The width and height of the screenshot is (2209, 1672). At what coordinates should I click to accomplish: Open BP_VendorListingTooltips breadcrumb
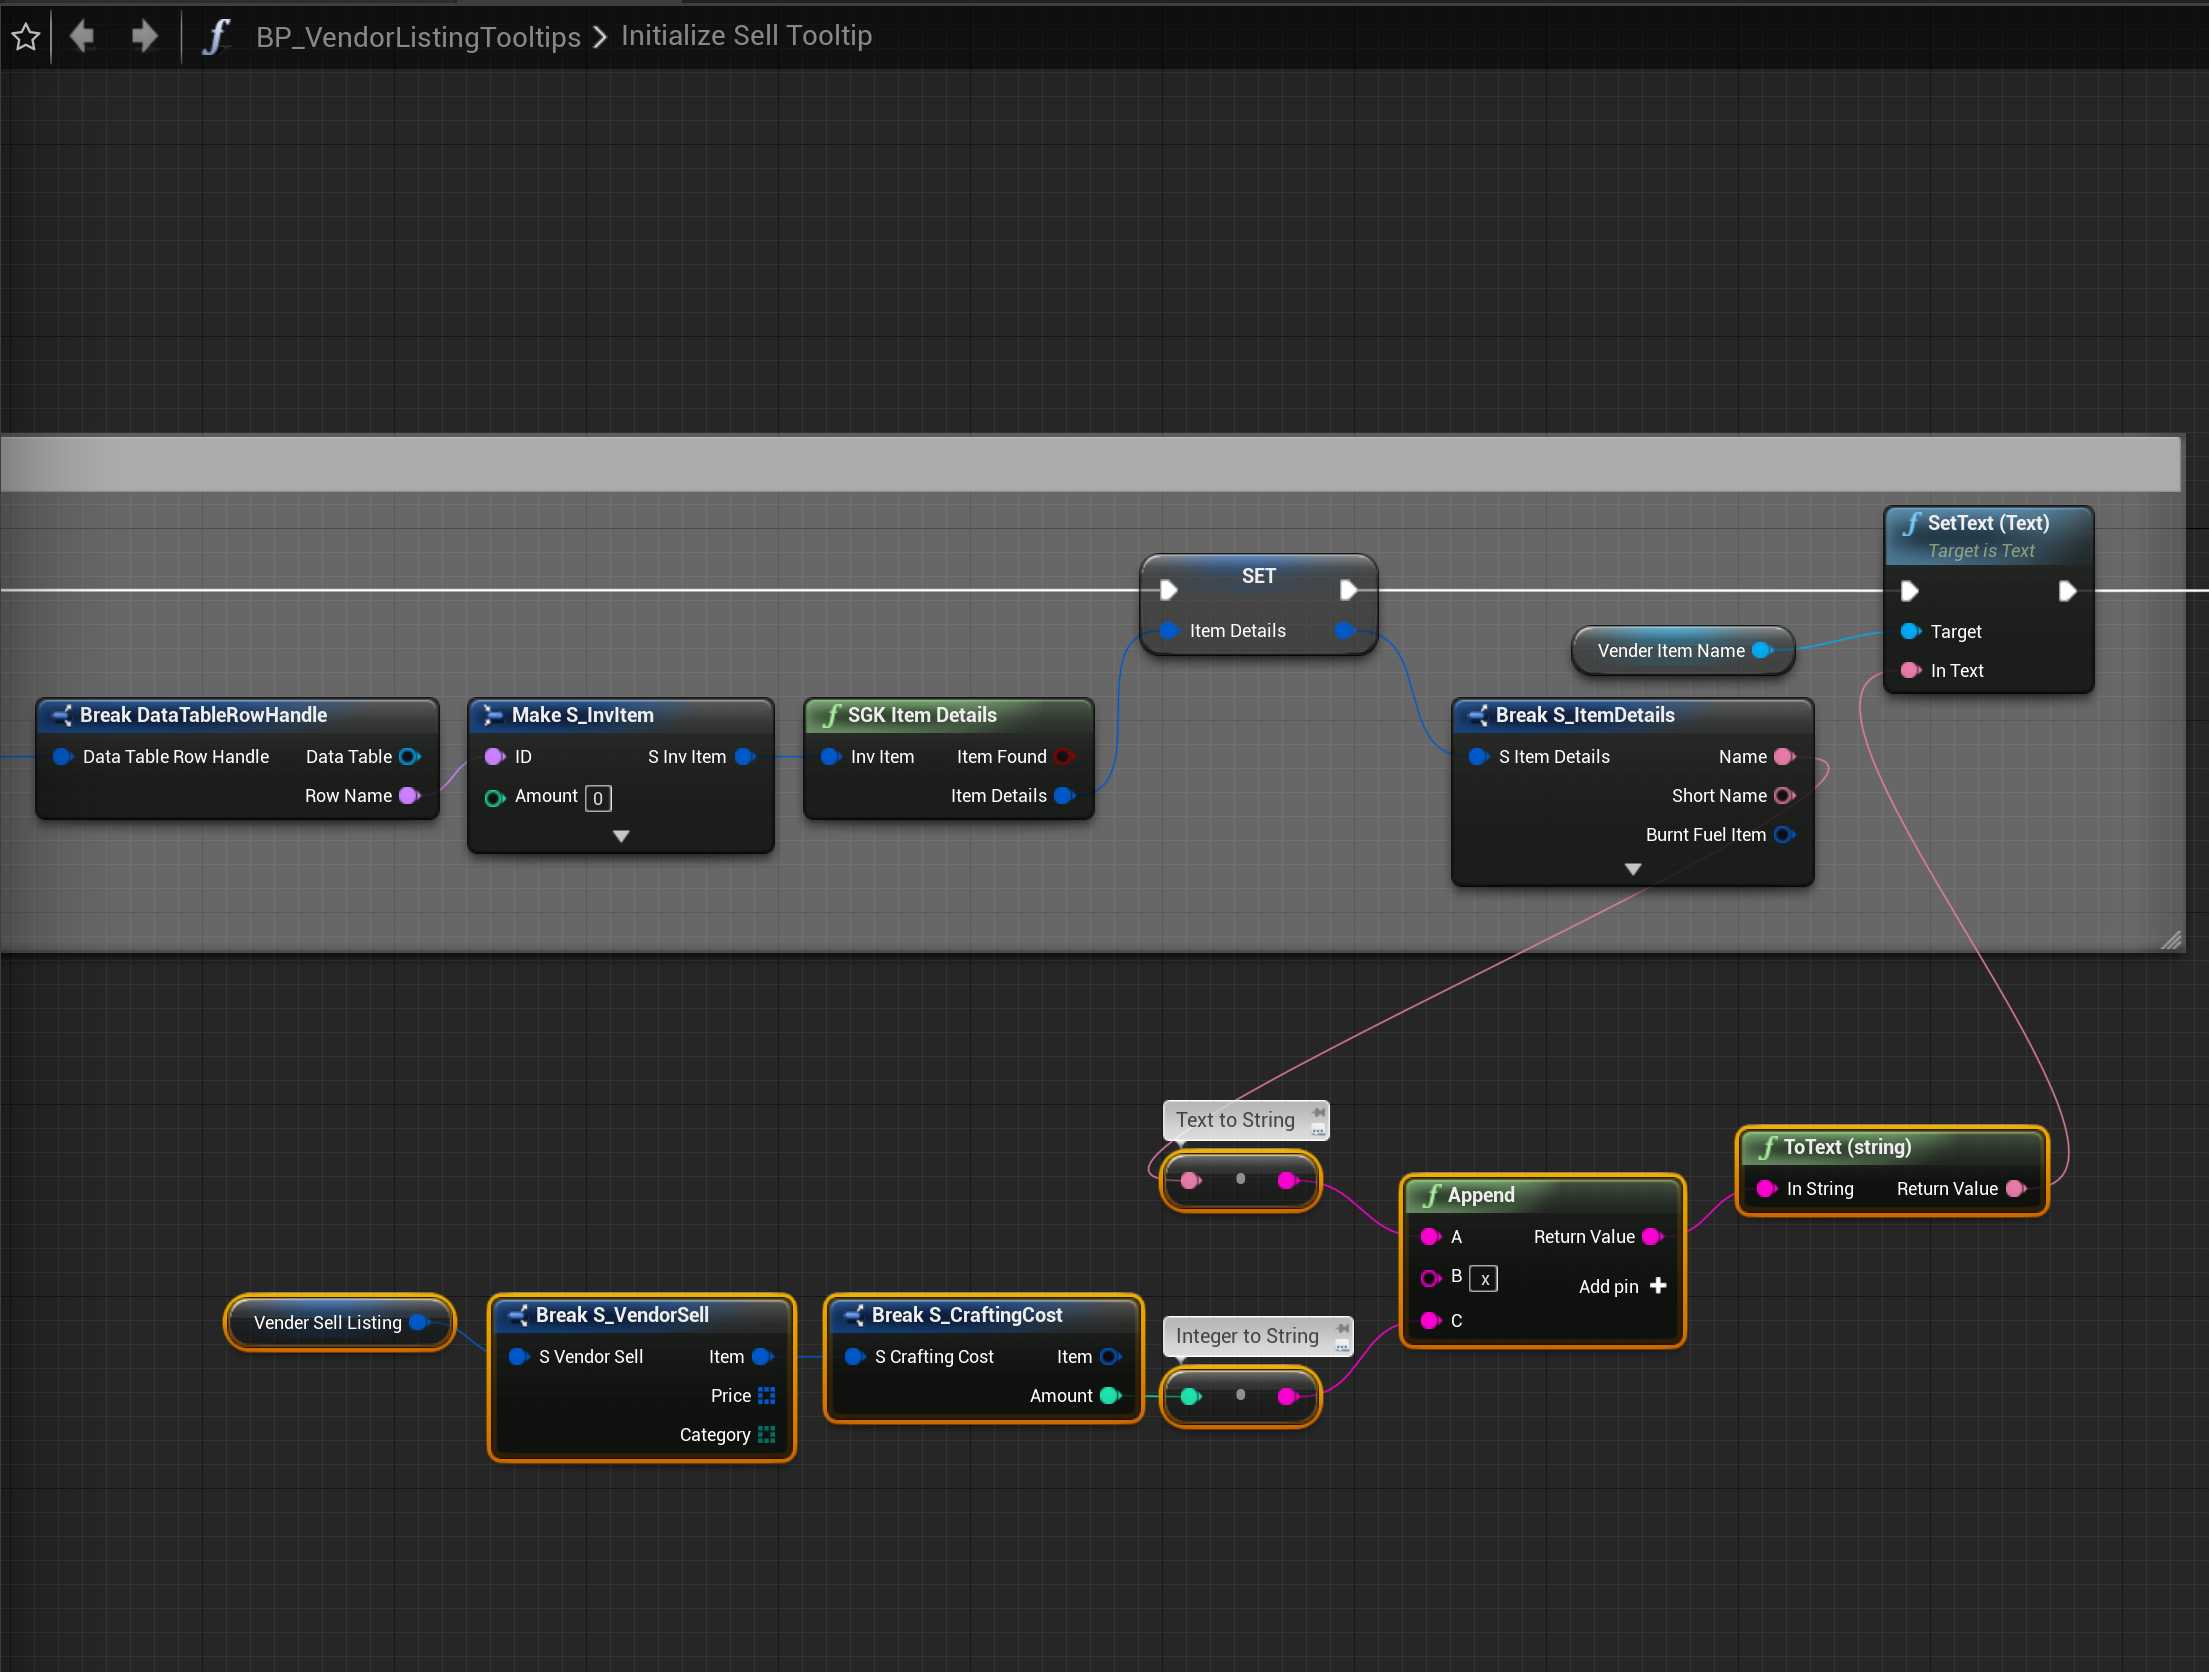[418, 37]
